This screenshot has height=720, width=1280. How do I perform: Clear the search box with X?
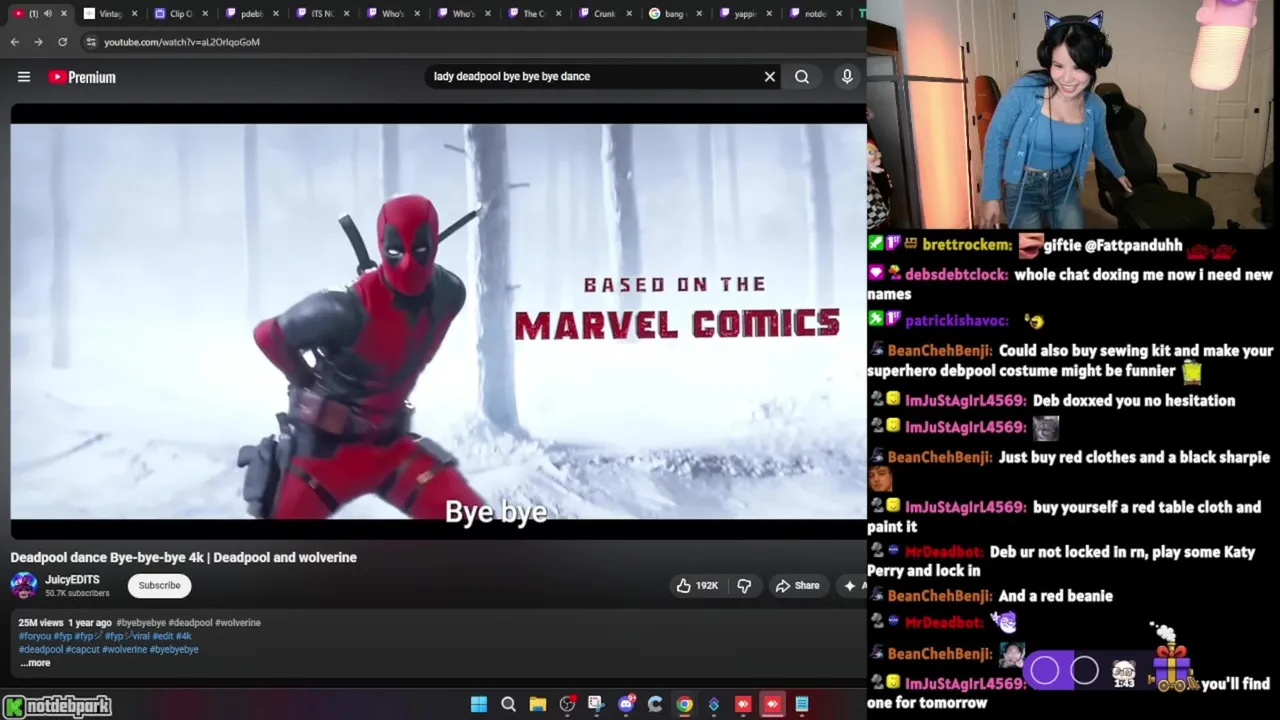coord(770,76)
